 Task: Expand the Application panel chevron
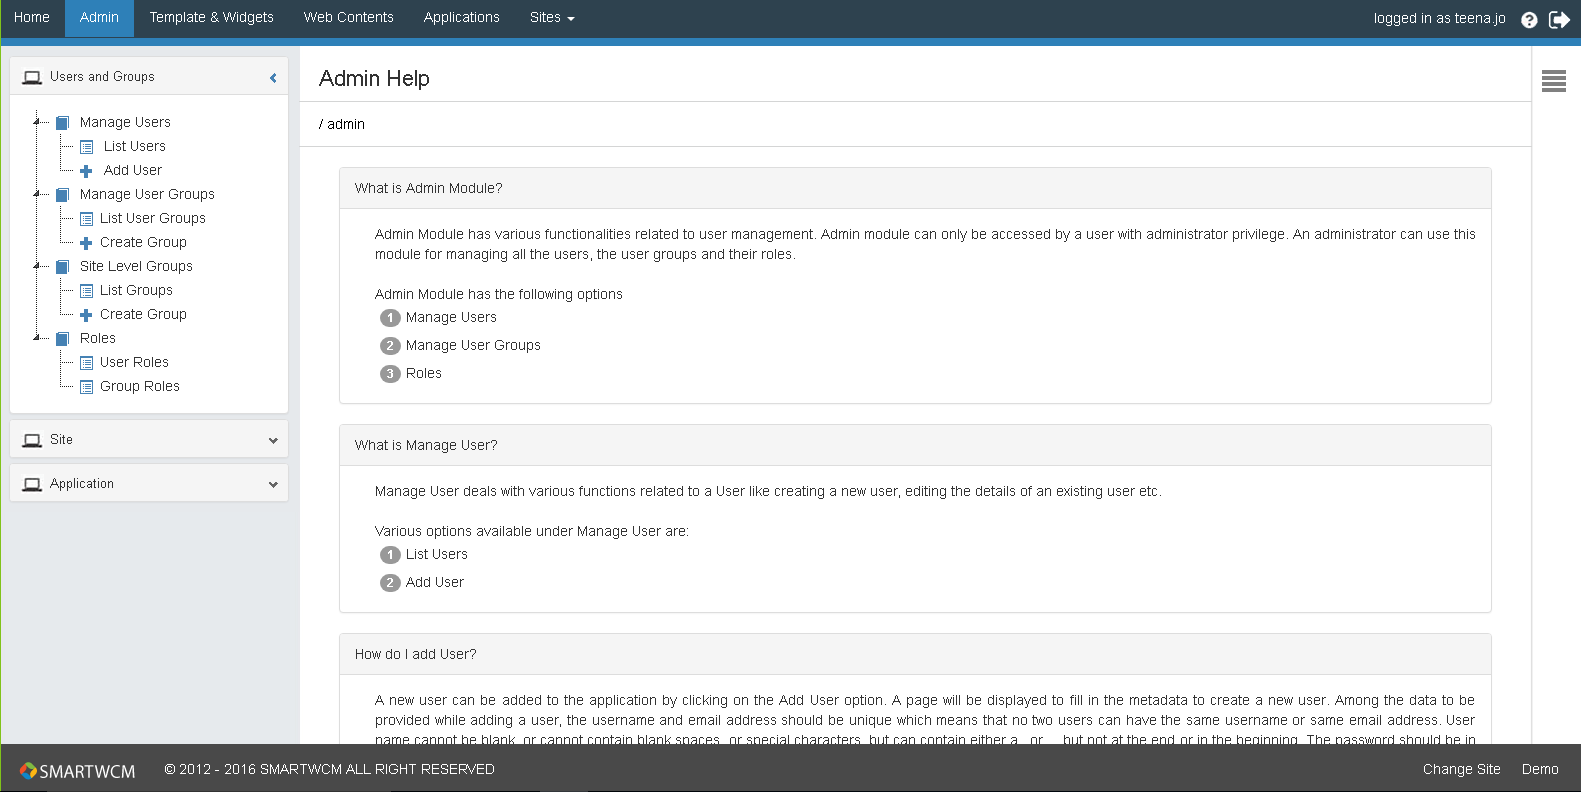pos(273,484)
